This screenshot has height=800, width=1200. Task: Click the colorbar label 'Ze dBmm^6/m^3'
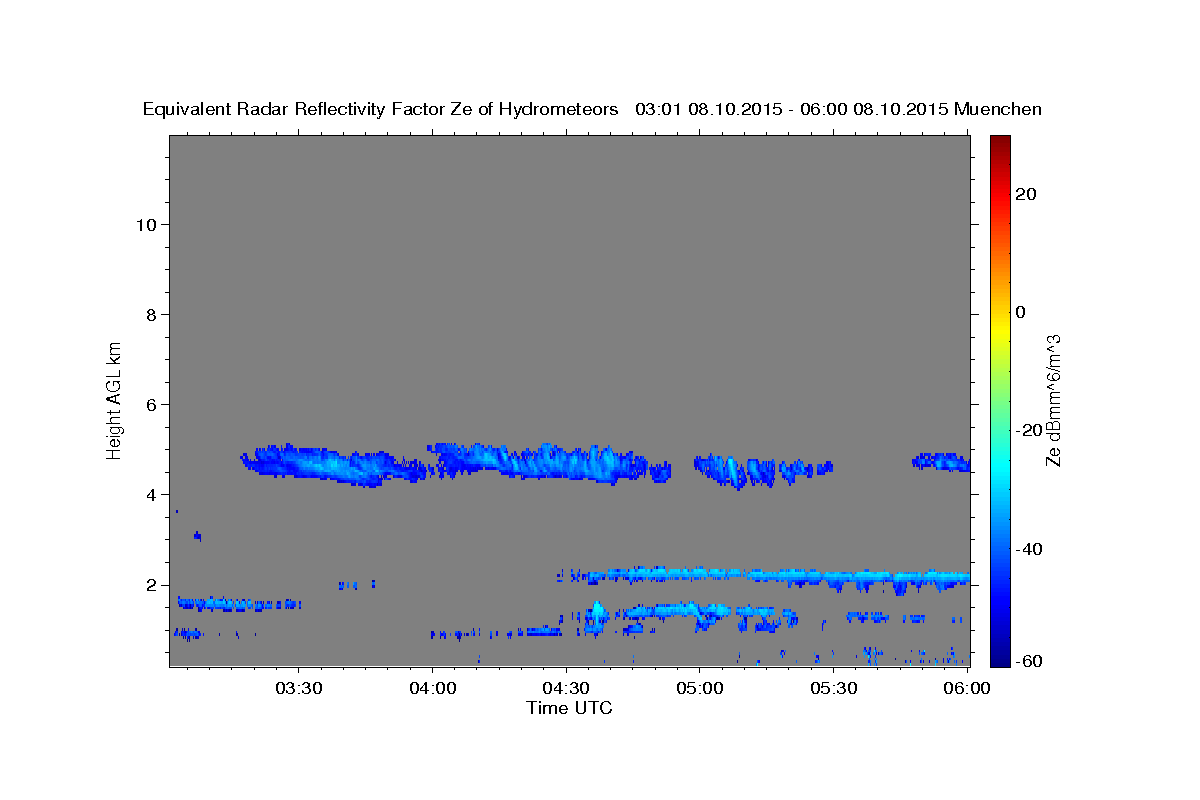click(1053, 400)
